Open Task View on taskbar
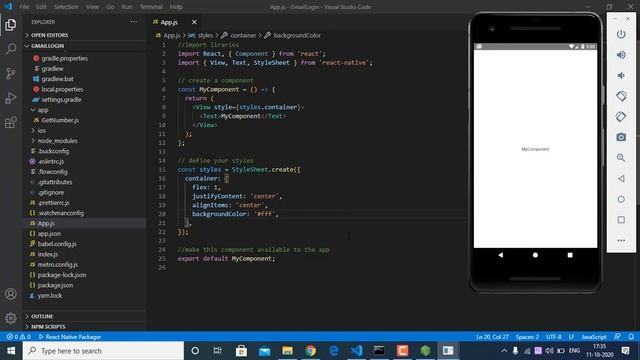This screenshot has width=640, height=360. click(218, 351)
